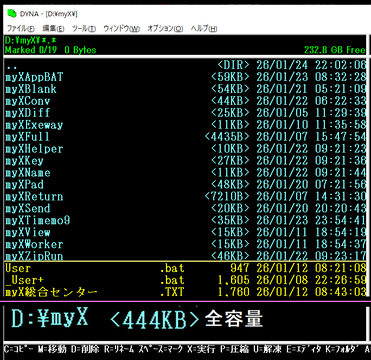Select the myXTimemo9 folder
Screen dimensions: 371x360
(x=185, y=220)
